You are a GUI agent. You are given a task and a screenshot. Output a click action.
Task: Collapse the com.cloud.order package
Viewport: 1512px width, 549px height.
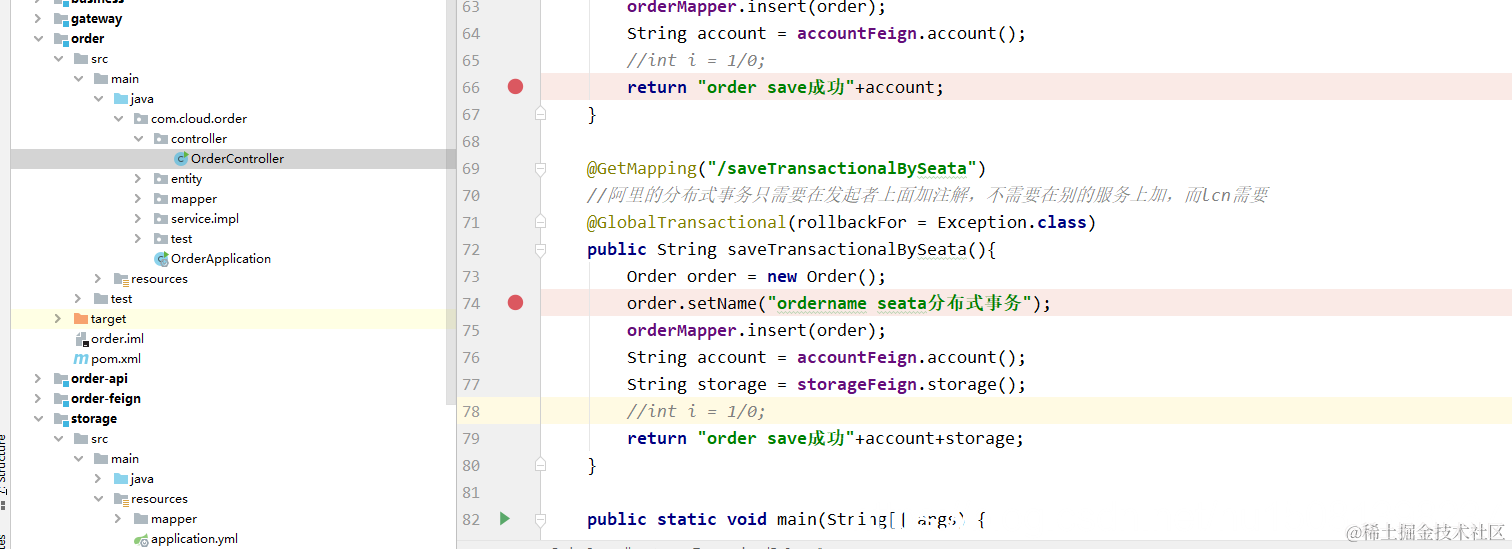click(118, 118)
